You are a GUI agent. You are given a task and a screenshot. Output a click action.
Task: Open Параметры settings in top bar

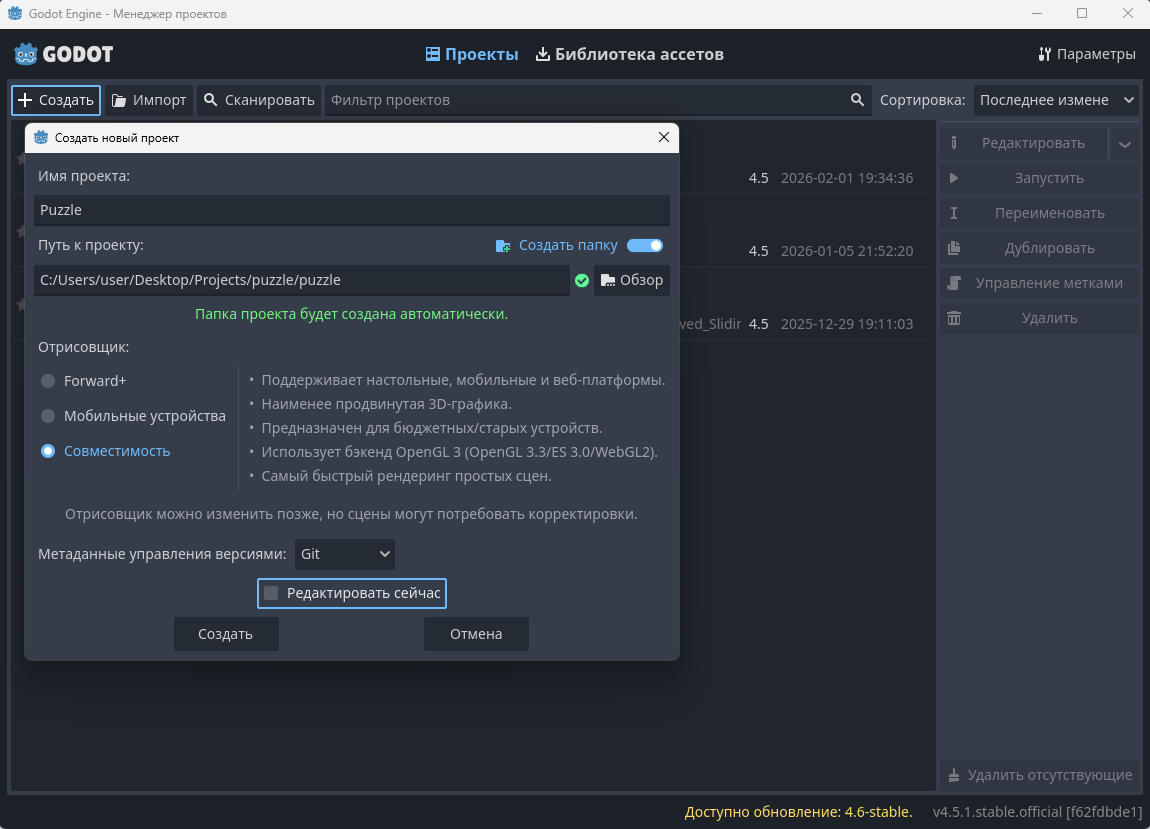point(1086,54)
